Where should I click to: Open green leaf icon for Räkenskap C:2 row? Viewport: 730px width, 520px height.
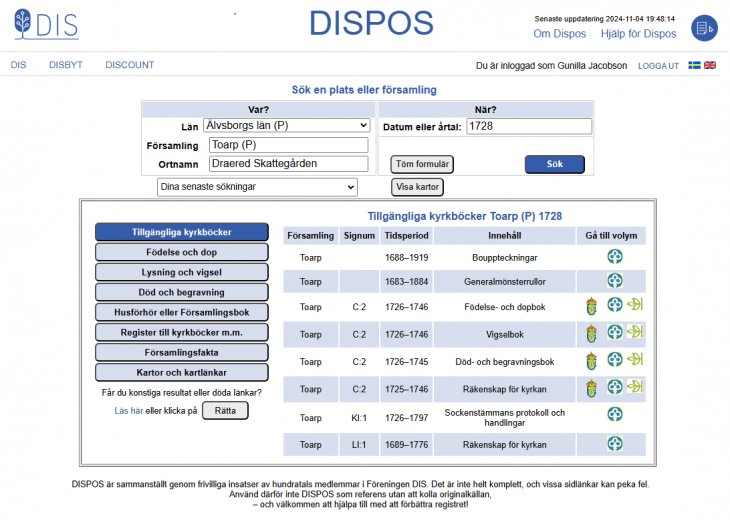(x=635, y=387)
